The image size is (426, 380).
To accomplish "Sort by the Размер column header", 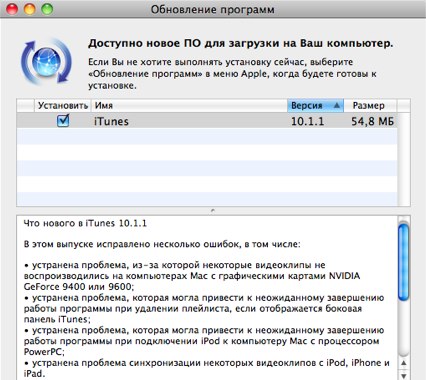I will coord(370,106).
